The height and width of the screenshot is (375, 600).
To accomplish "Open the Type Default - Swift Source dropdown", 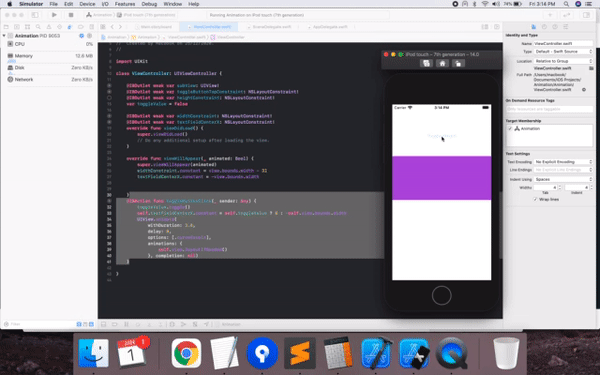I will pyautogui.click(x=563, y=51).
